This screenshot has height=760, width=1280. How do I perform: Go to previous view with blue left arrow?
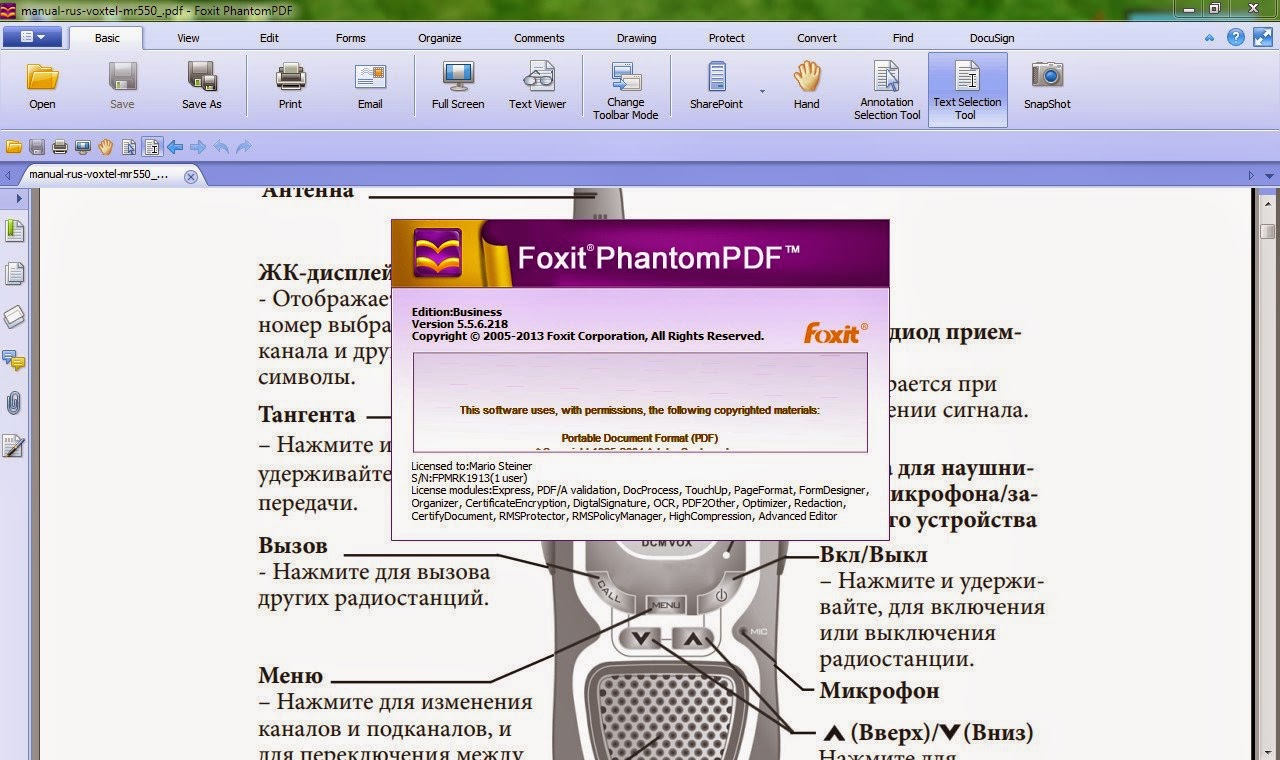pos(175,147)
